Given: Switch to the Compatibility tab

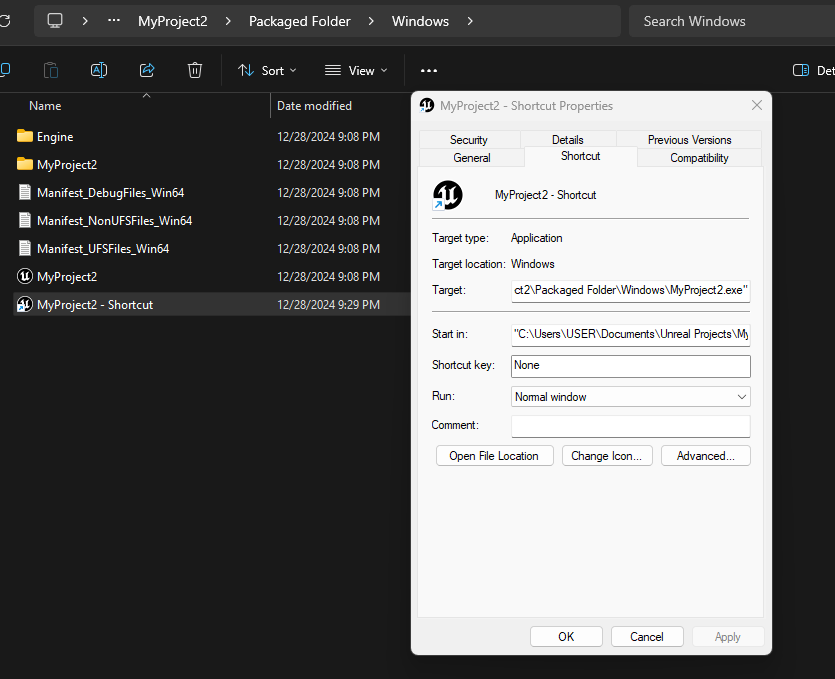Looking at the screenshot, I should click(699, 158).
